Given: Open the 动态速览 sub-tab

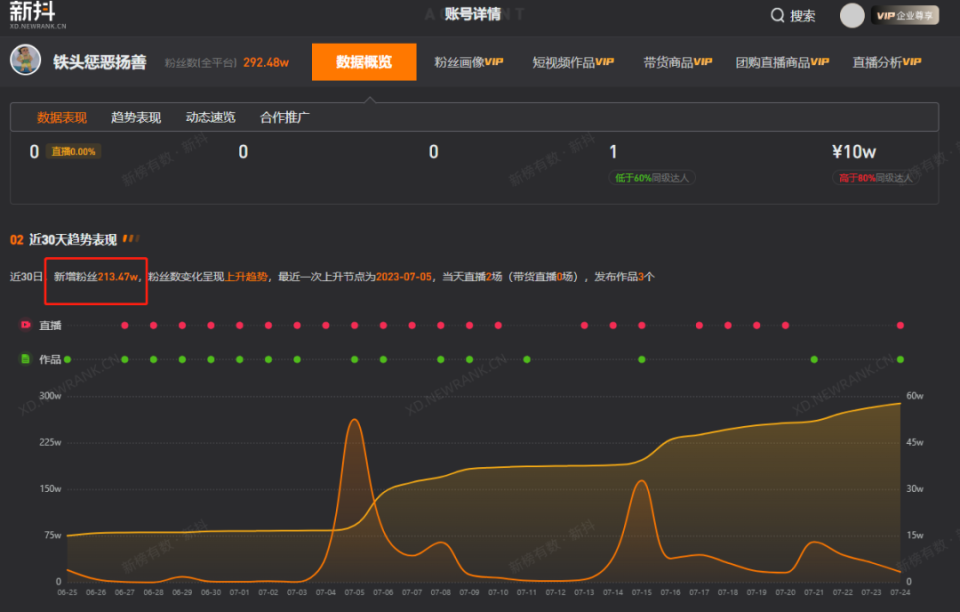Looking at the screenshot, I should pyautogui.click(x=211, y=118).
